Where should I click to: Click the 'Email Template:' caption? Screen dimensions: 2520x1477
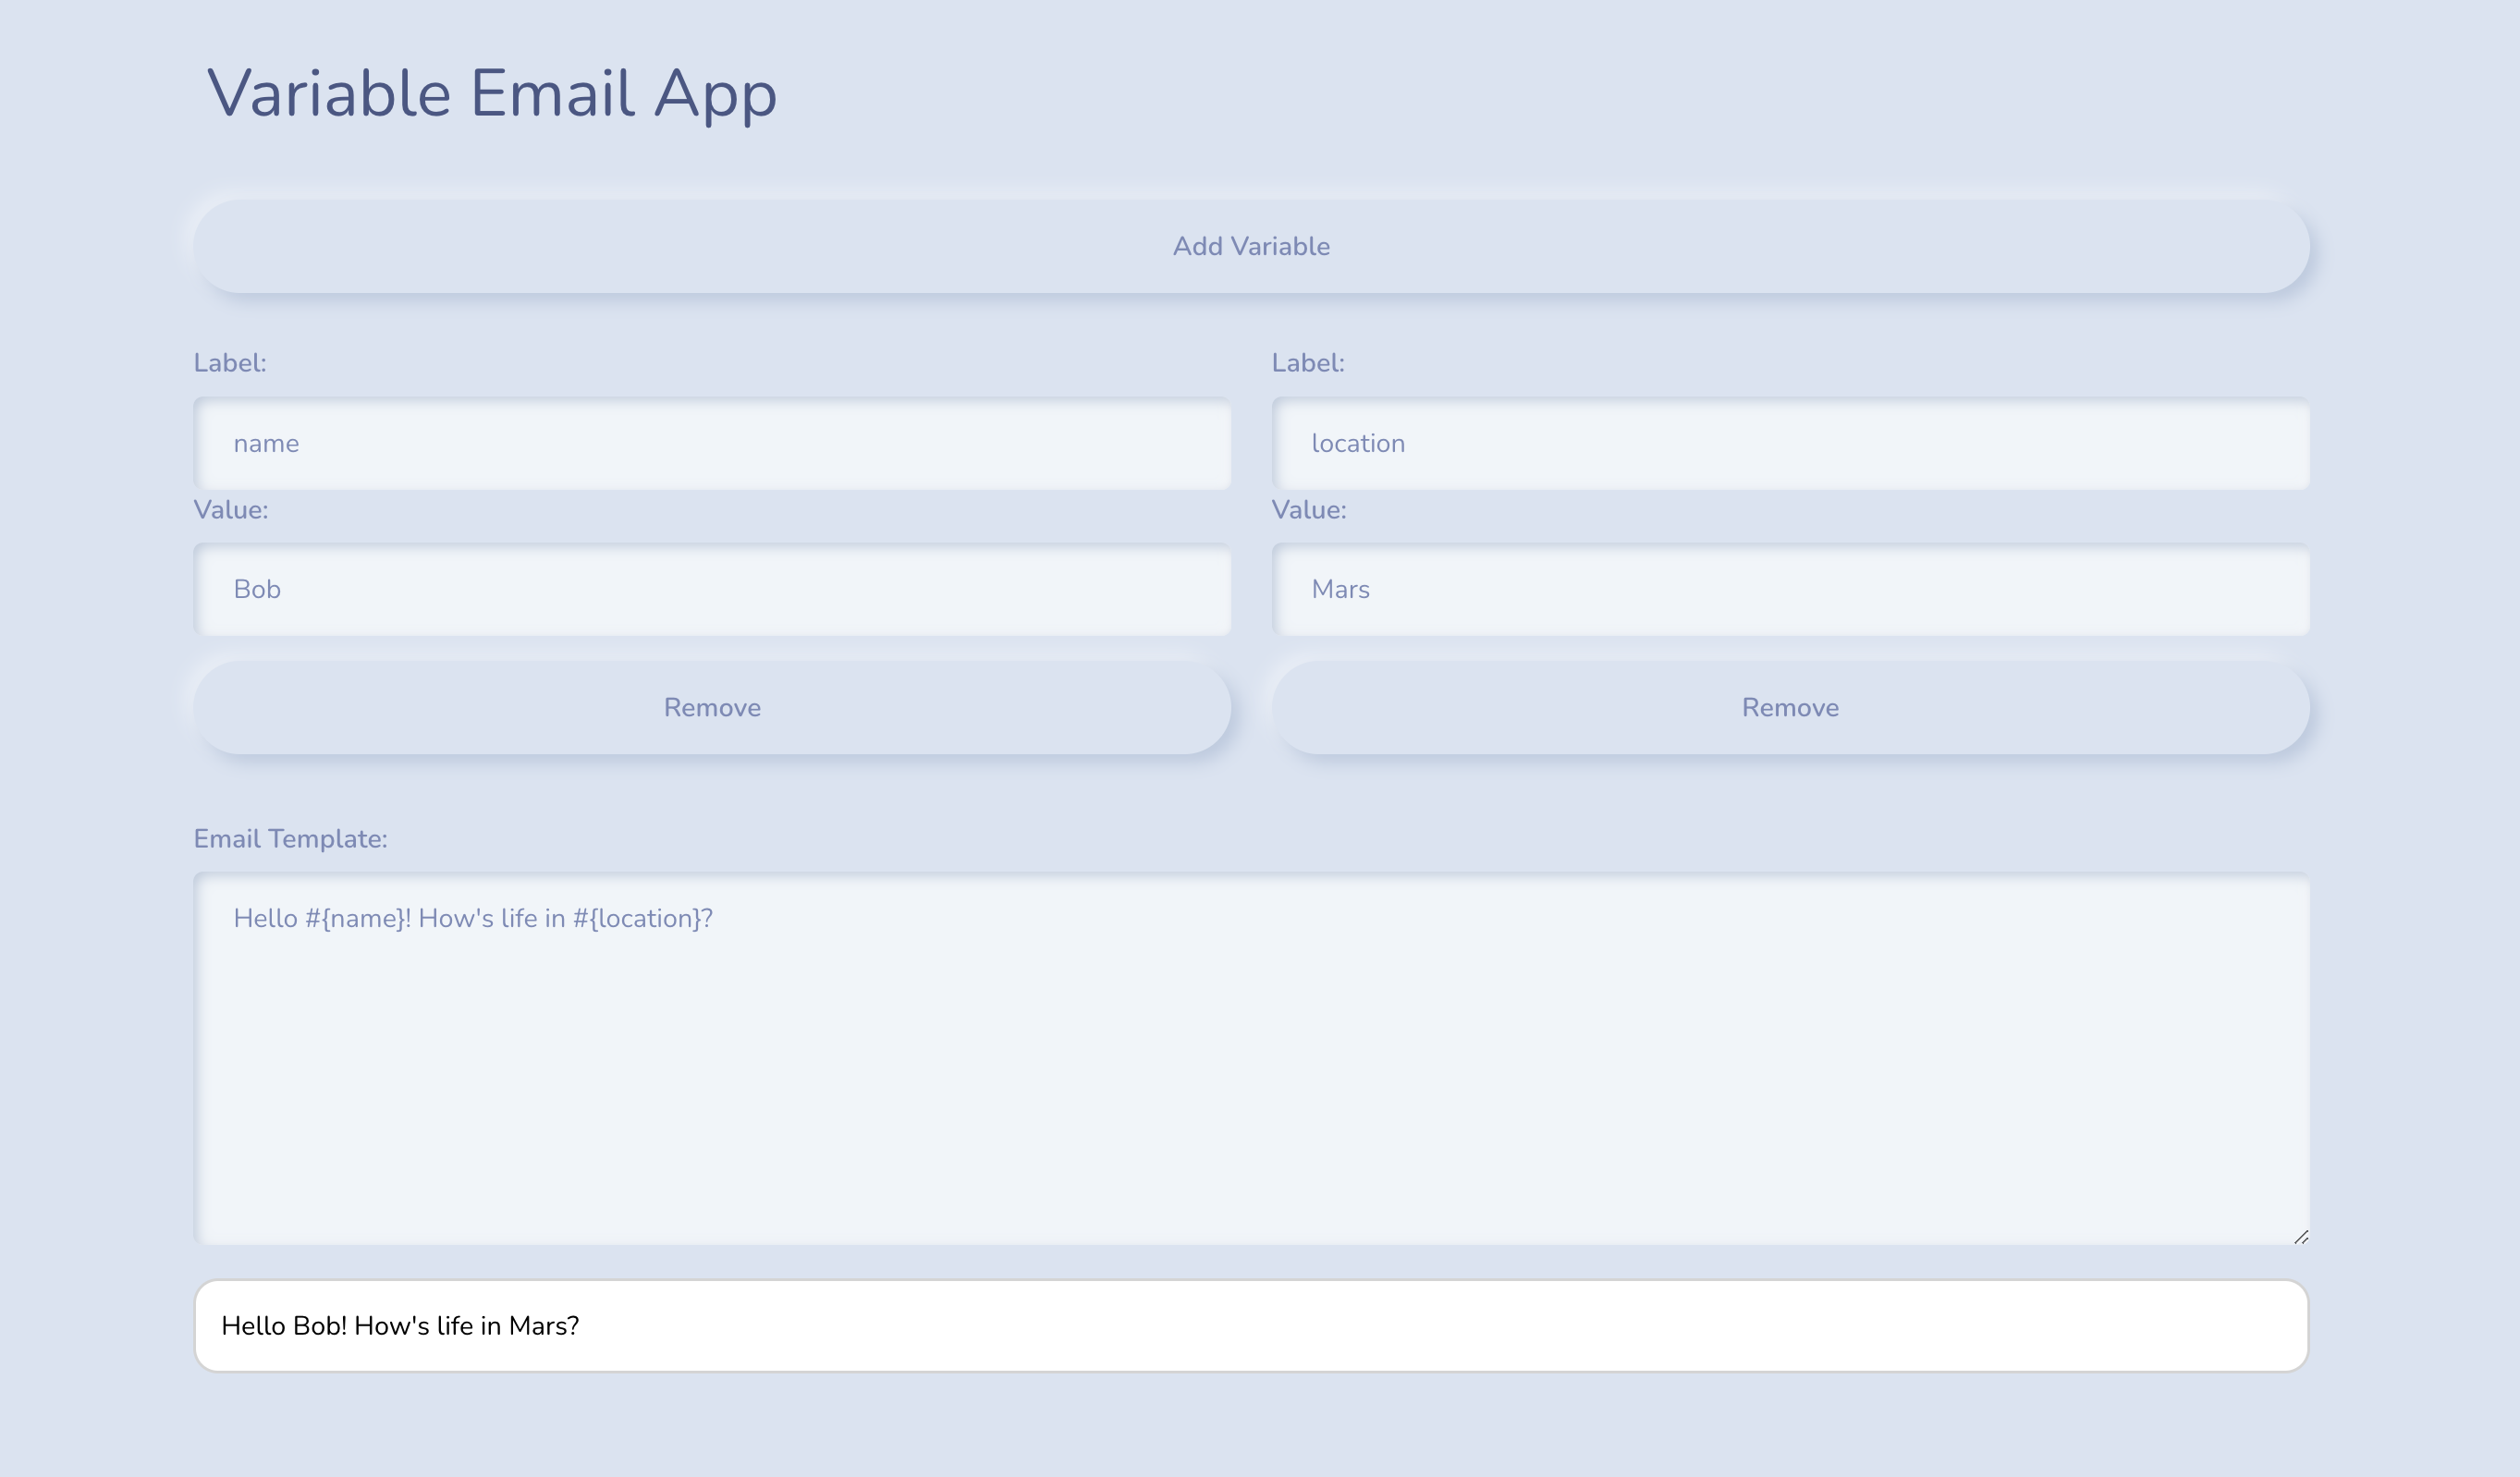tap(290, 839)
